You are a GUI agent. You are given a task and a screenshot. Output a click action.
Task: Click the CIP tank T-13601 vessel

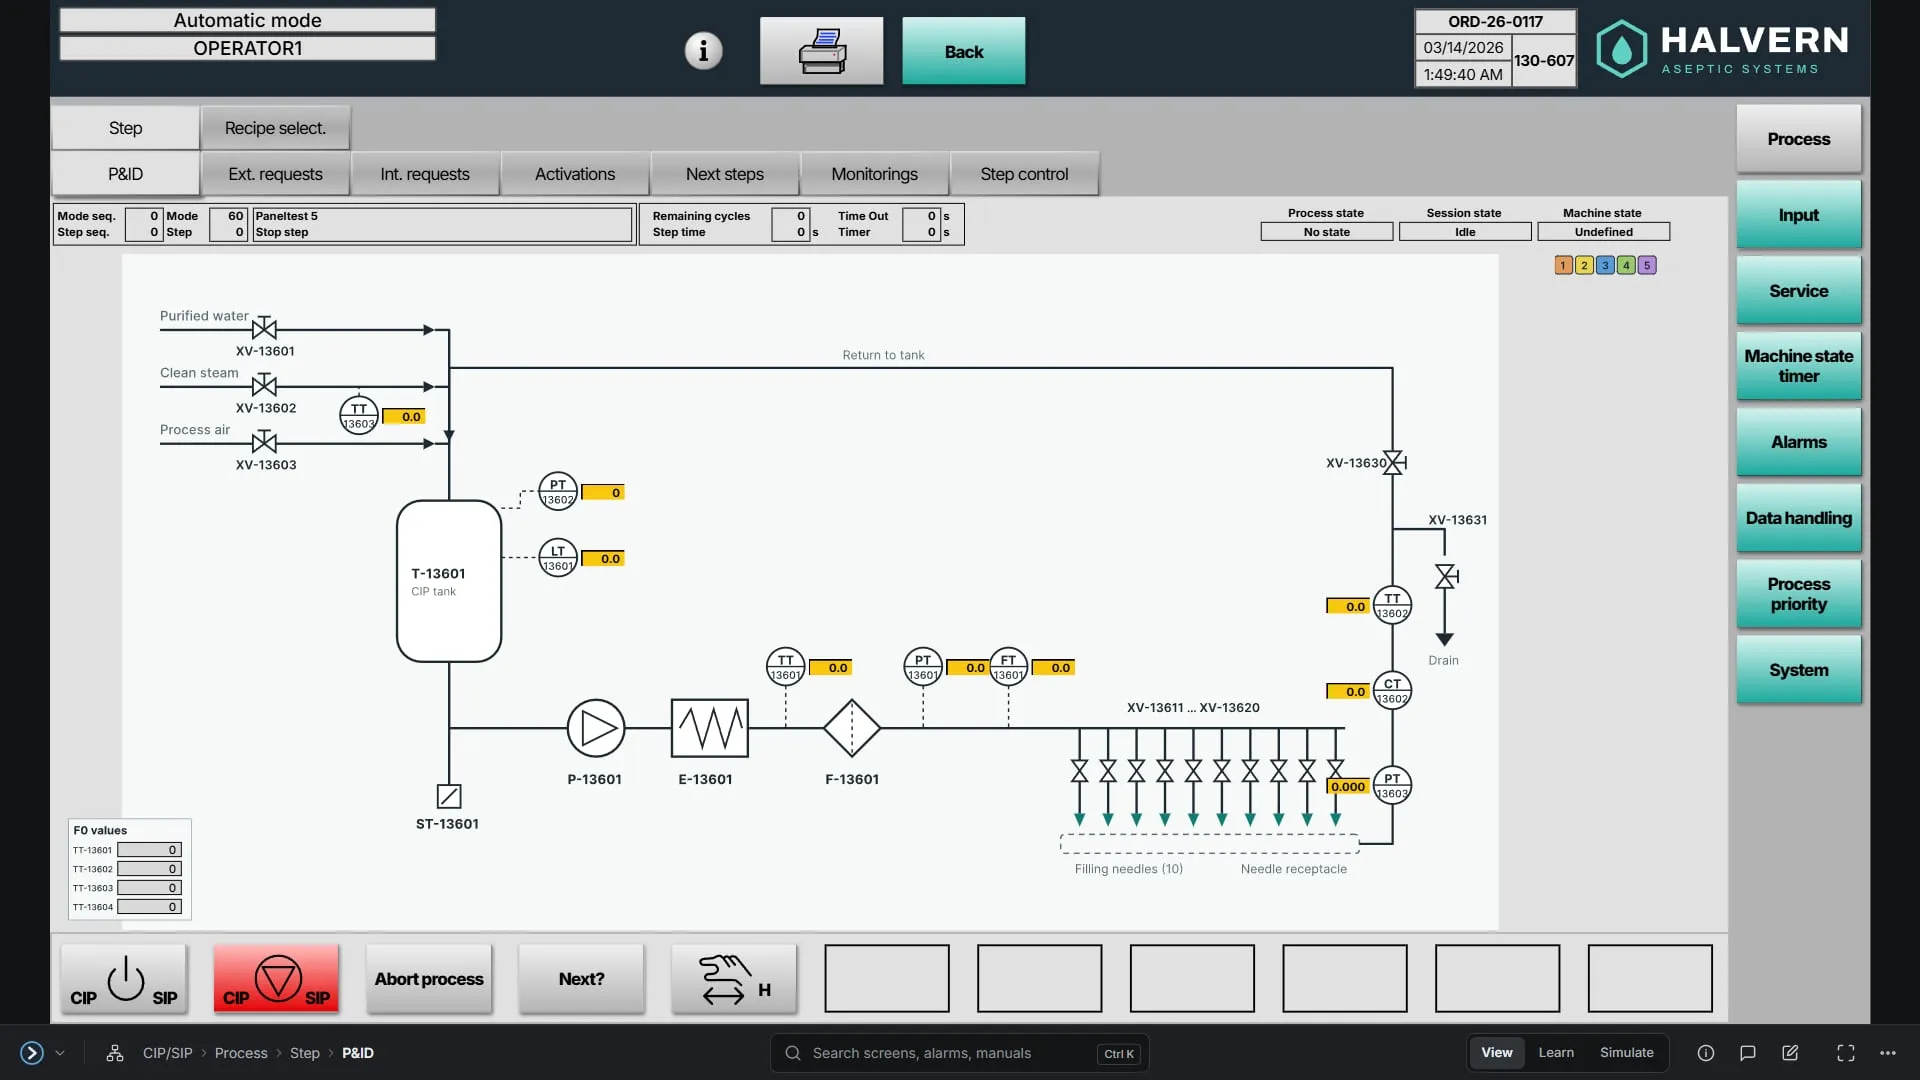pyautogui.click(x=449, y=581)
